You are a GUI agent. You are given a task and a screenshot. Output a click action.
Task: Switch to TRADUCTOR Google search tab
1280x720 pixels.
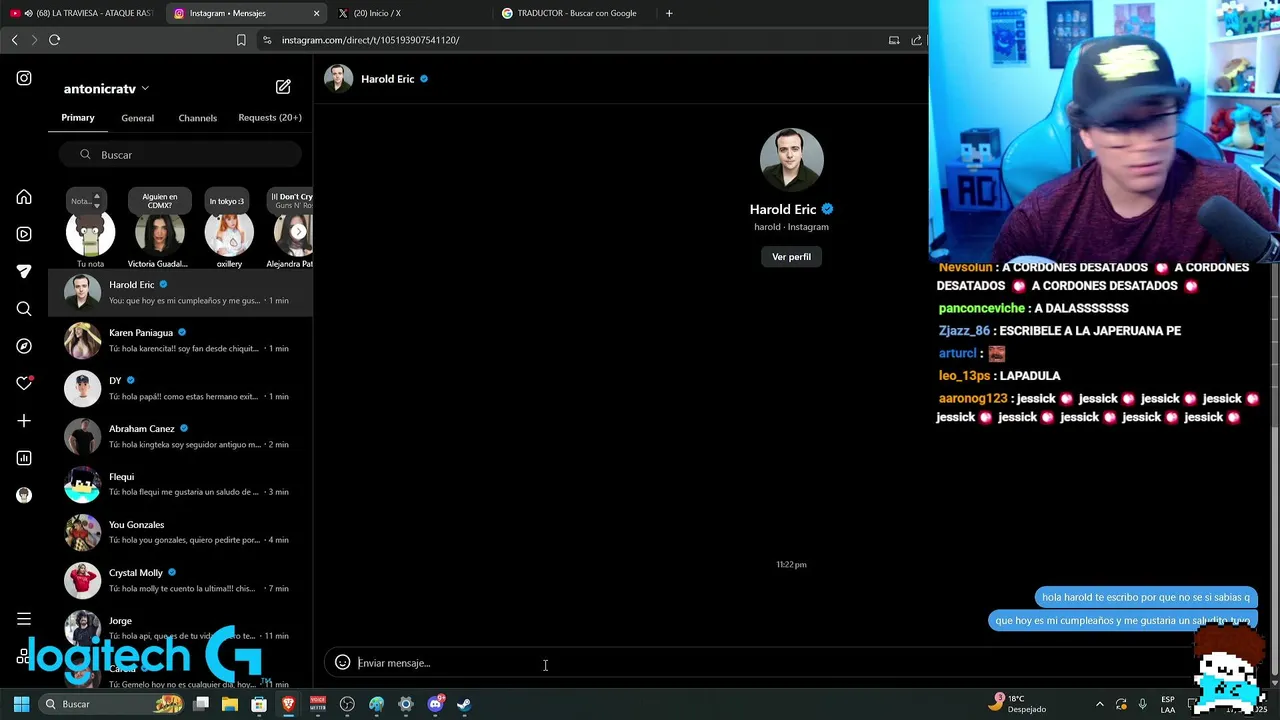(572, 13)
